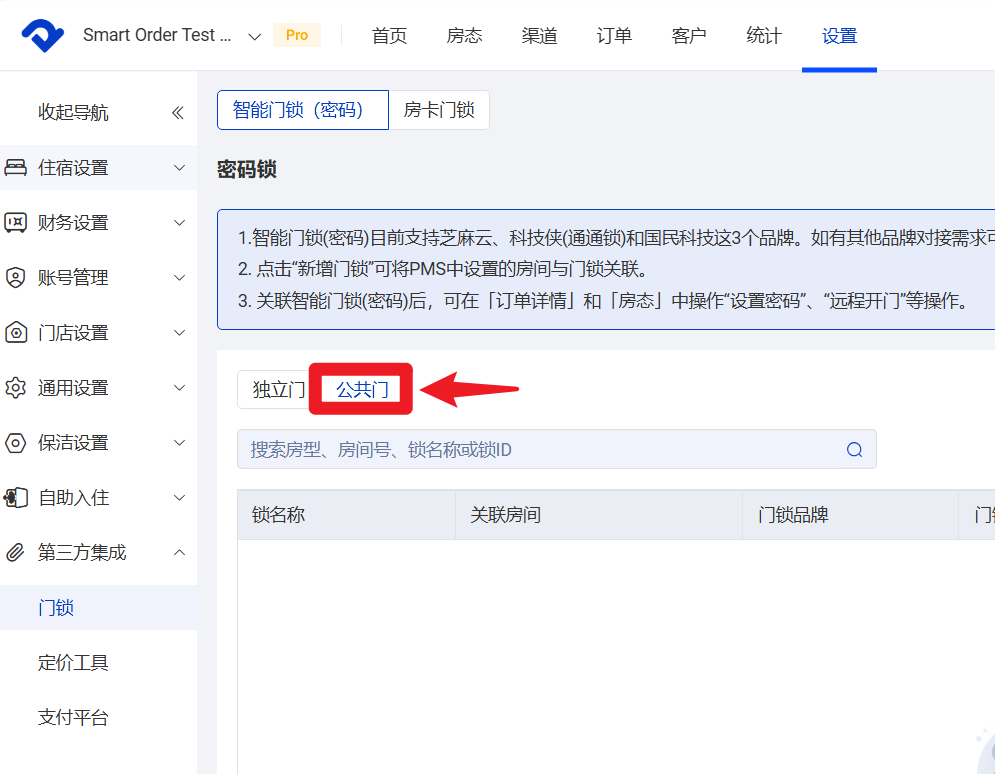Select the 独立门 toggle option
The height and width of the screenshot is (774, 995).
click(278, 390)
